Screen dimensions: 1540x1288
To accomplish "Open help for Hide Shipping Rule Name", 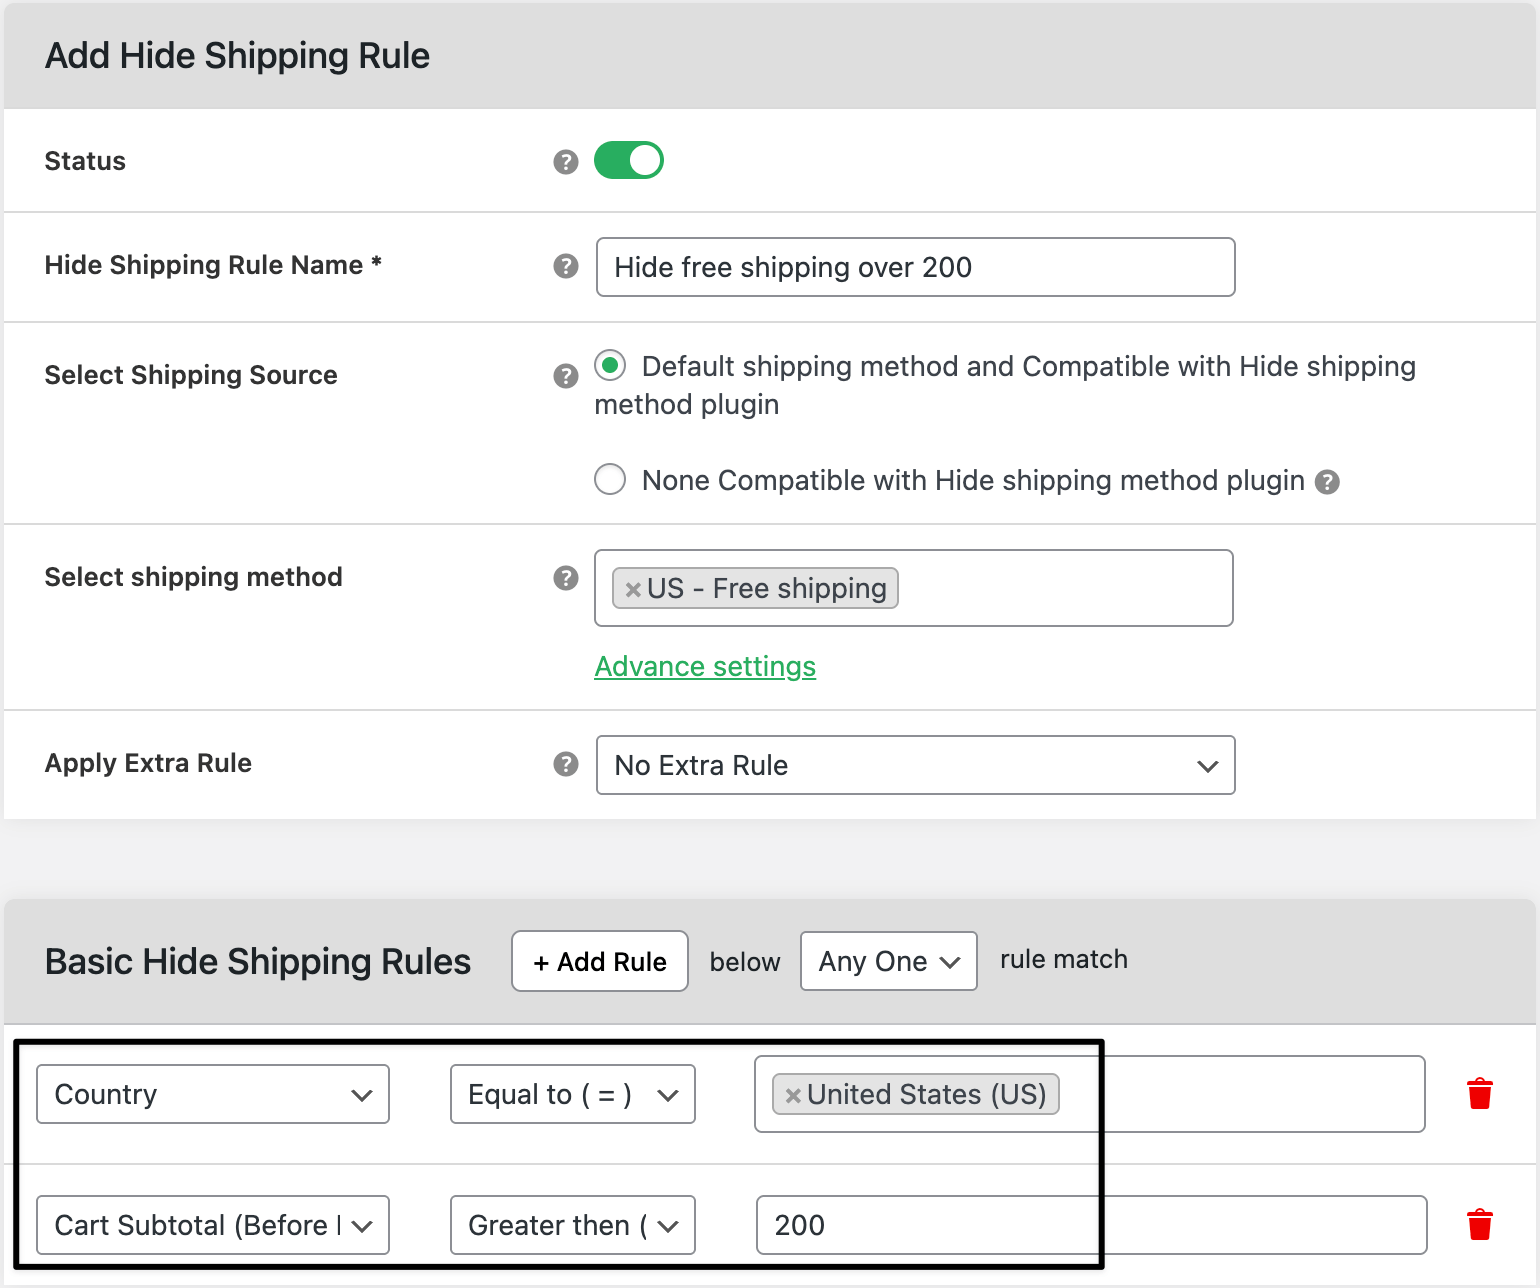I will tap(566, 267).
